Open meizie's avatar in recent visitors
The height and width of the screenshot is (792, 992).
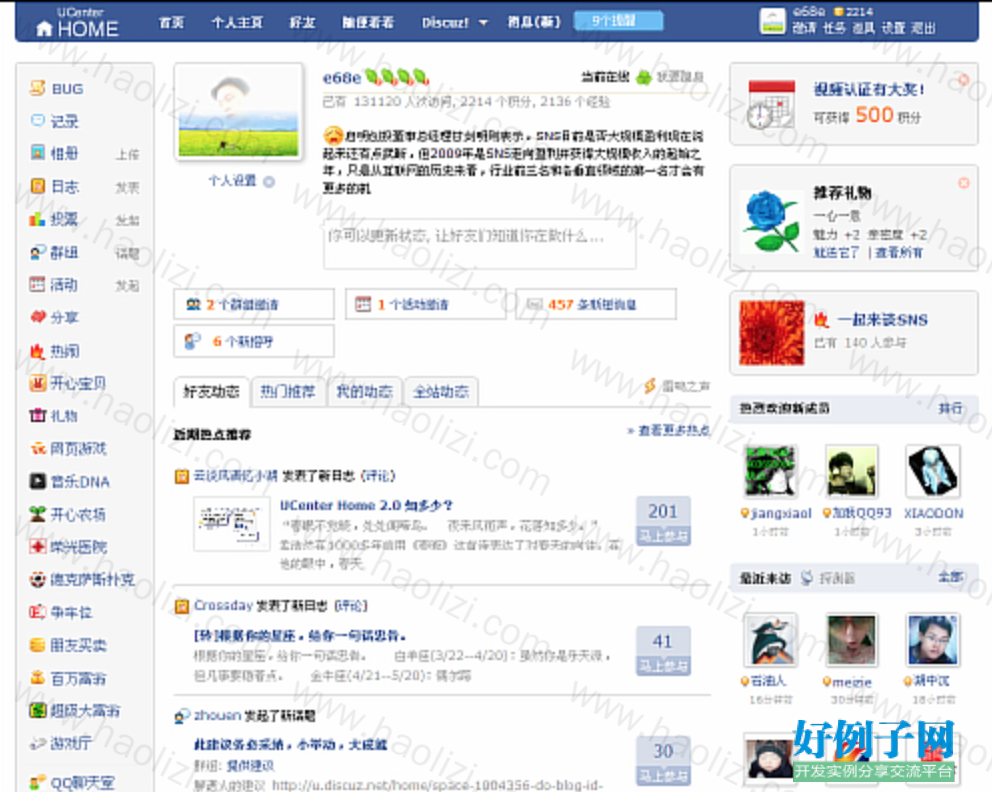click(x=852, y=640)
